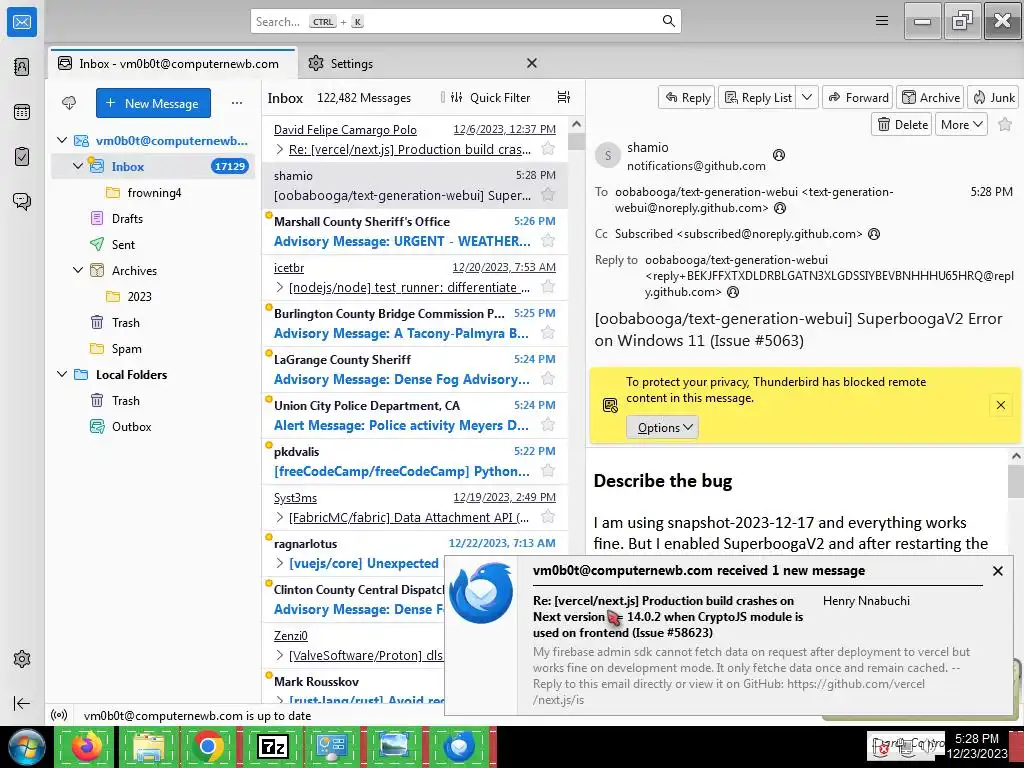Open the folder pane options (three dots)

pos(237,103)
